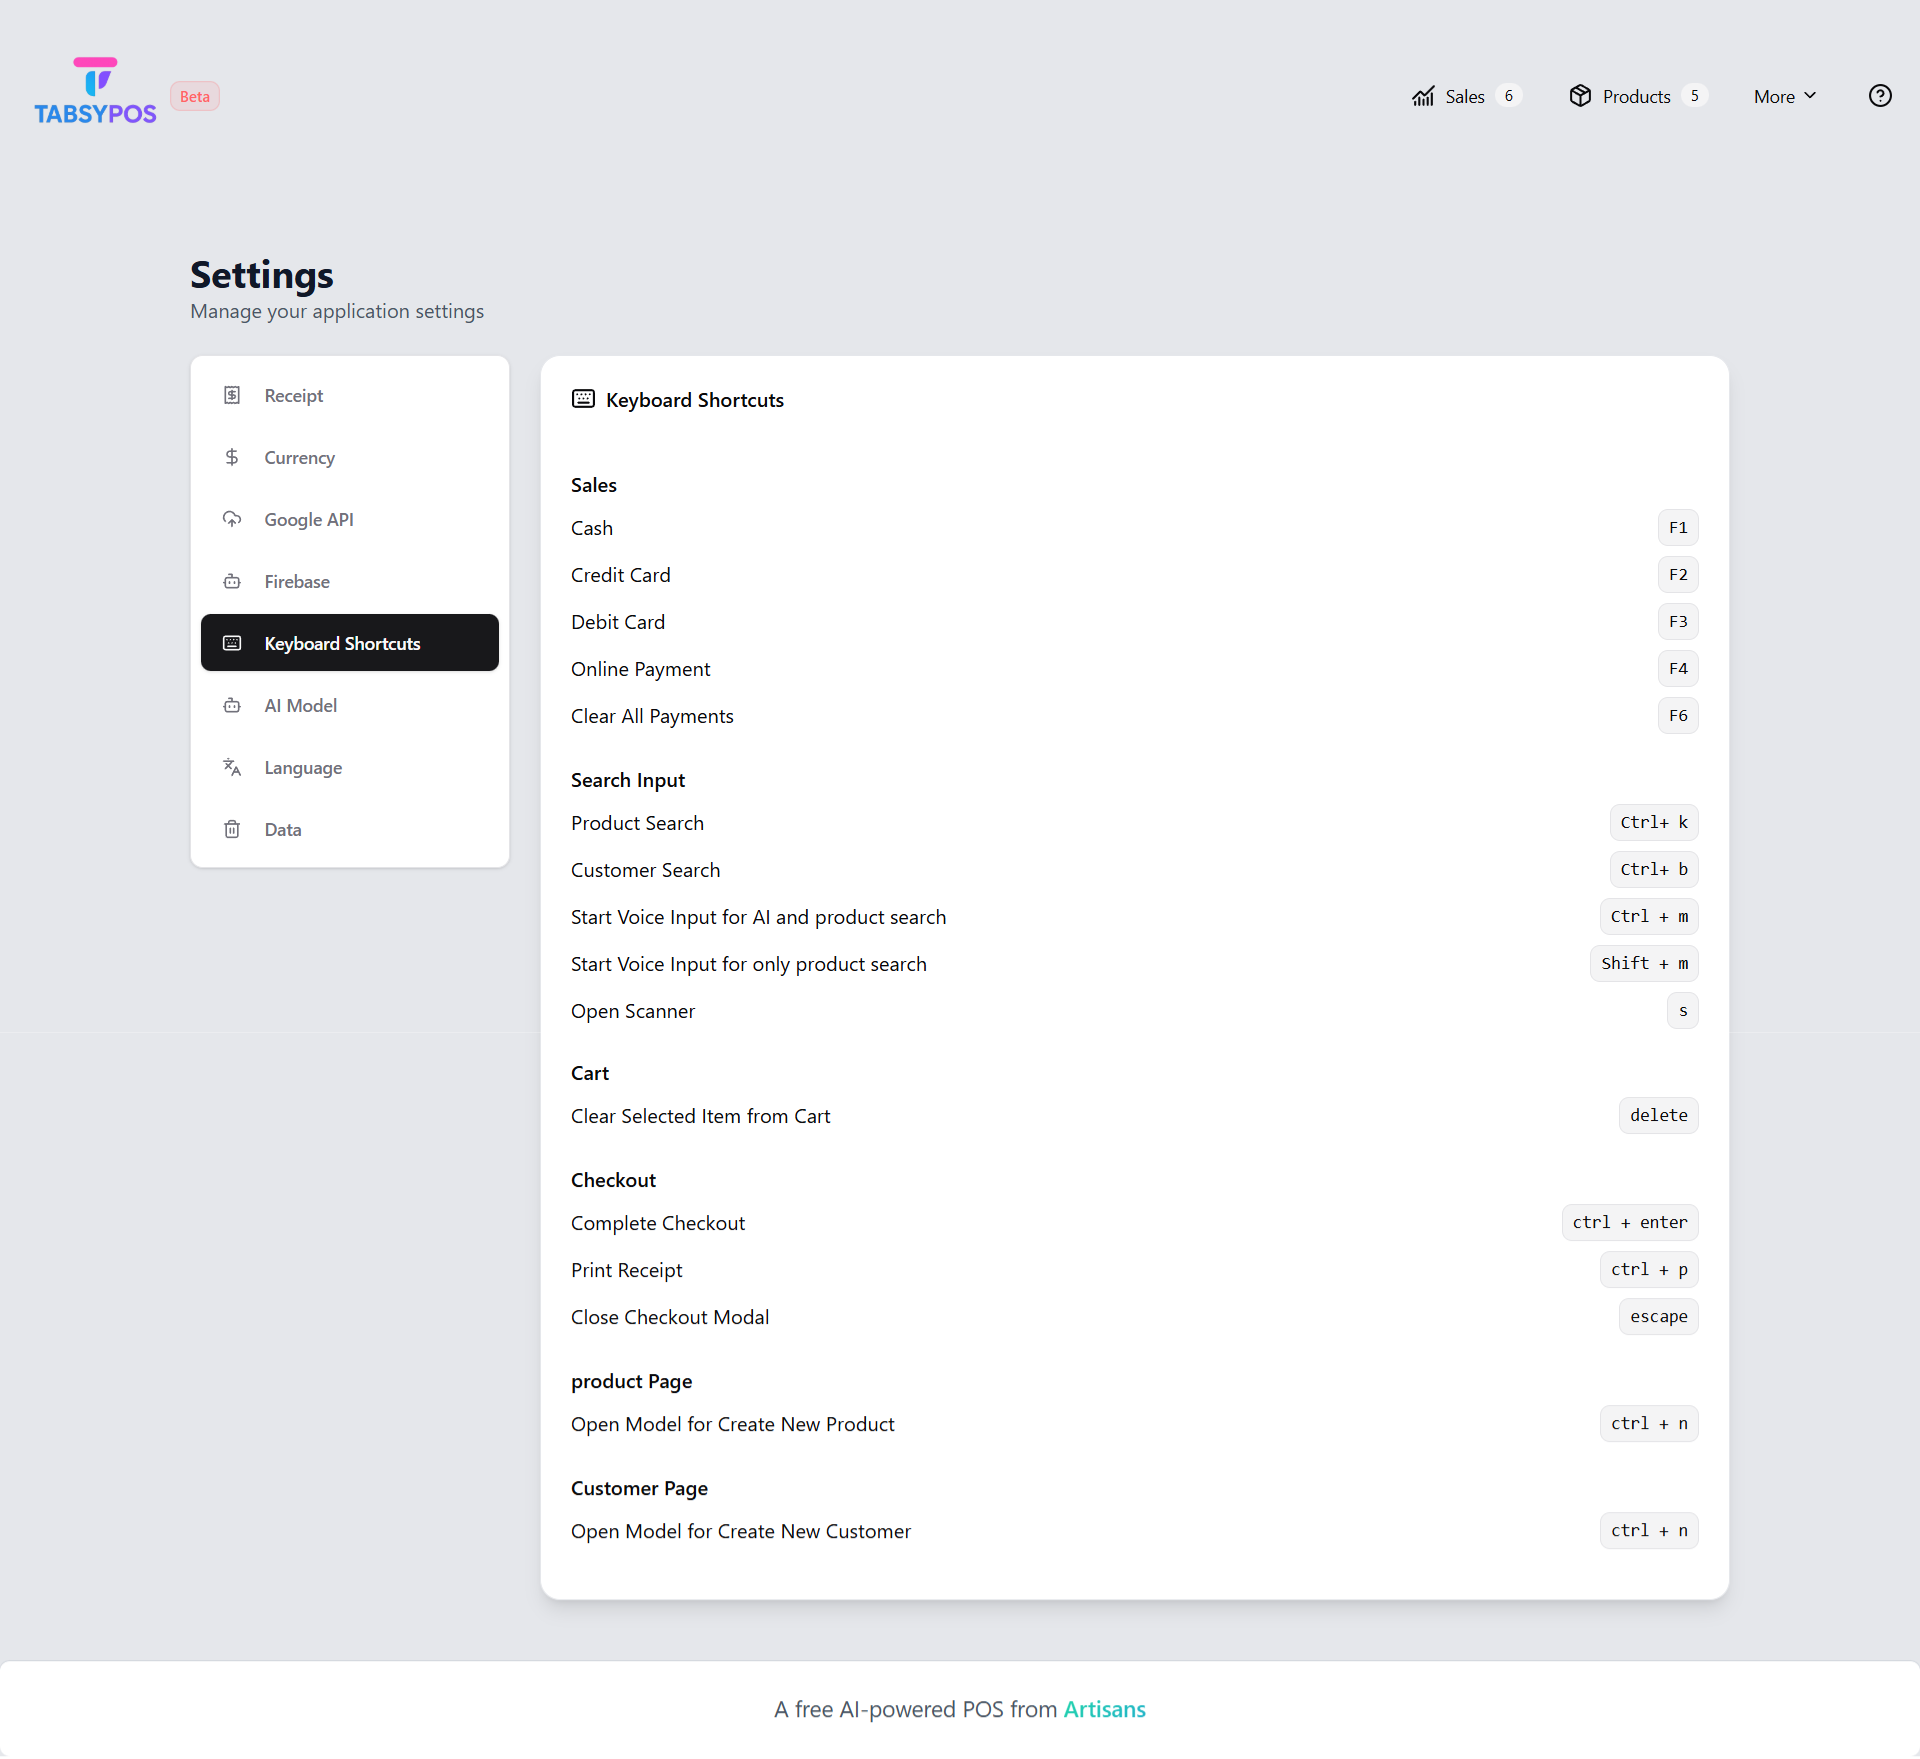Open Firebase settings

point(350,582)
